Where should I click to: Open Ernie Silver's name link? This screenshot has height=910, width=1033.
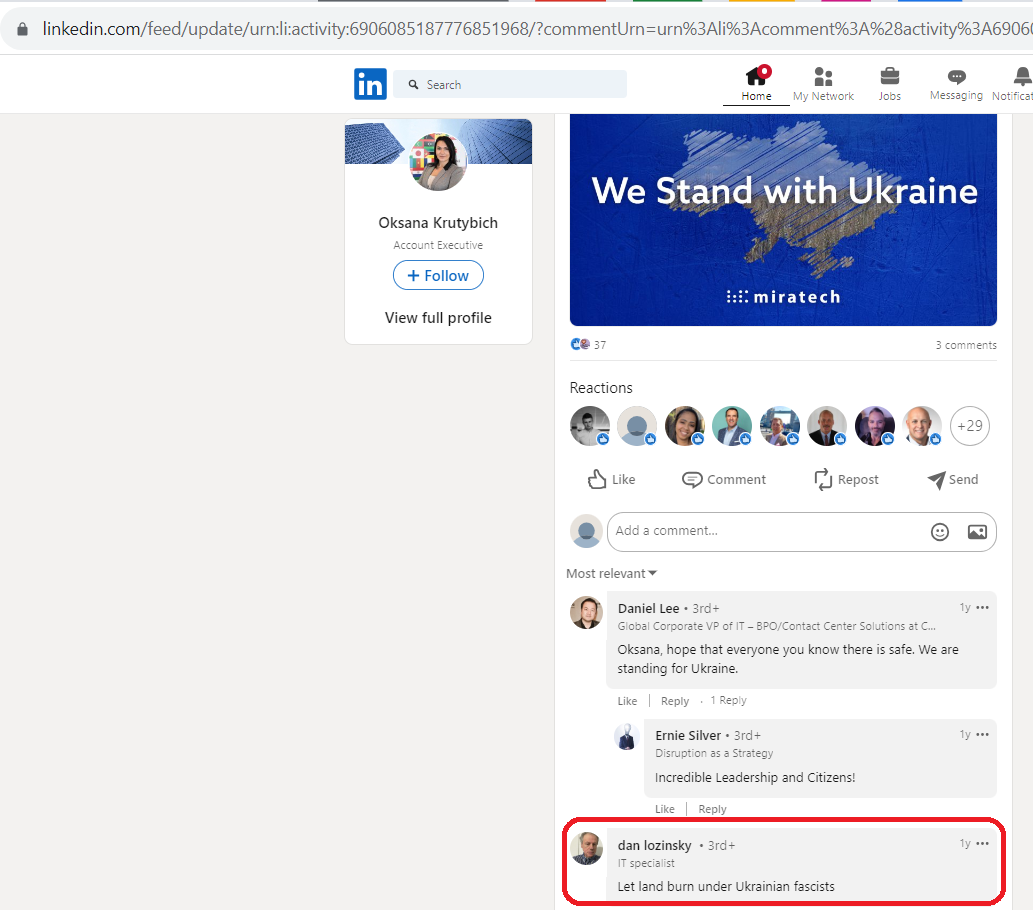click(688, 735)
